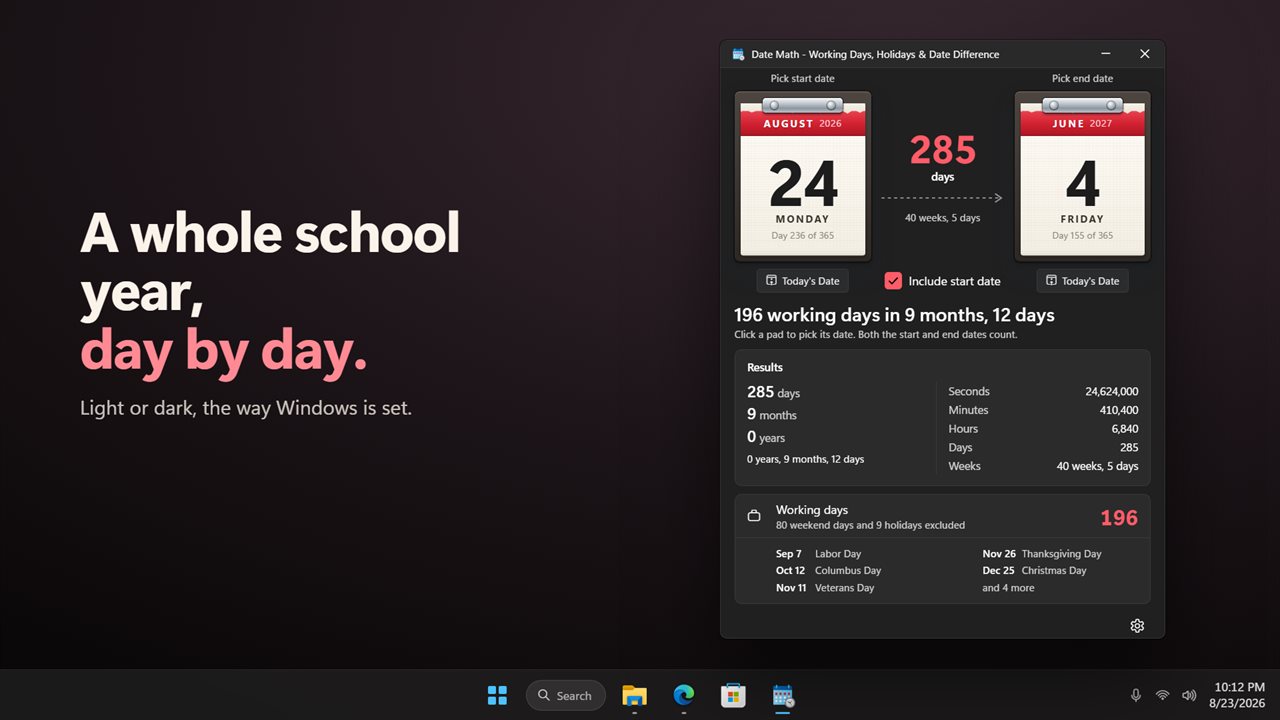Click the volume speaker tray icon

(1189, 695)
